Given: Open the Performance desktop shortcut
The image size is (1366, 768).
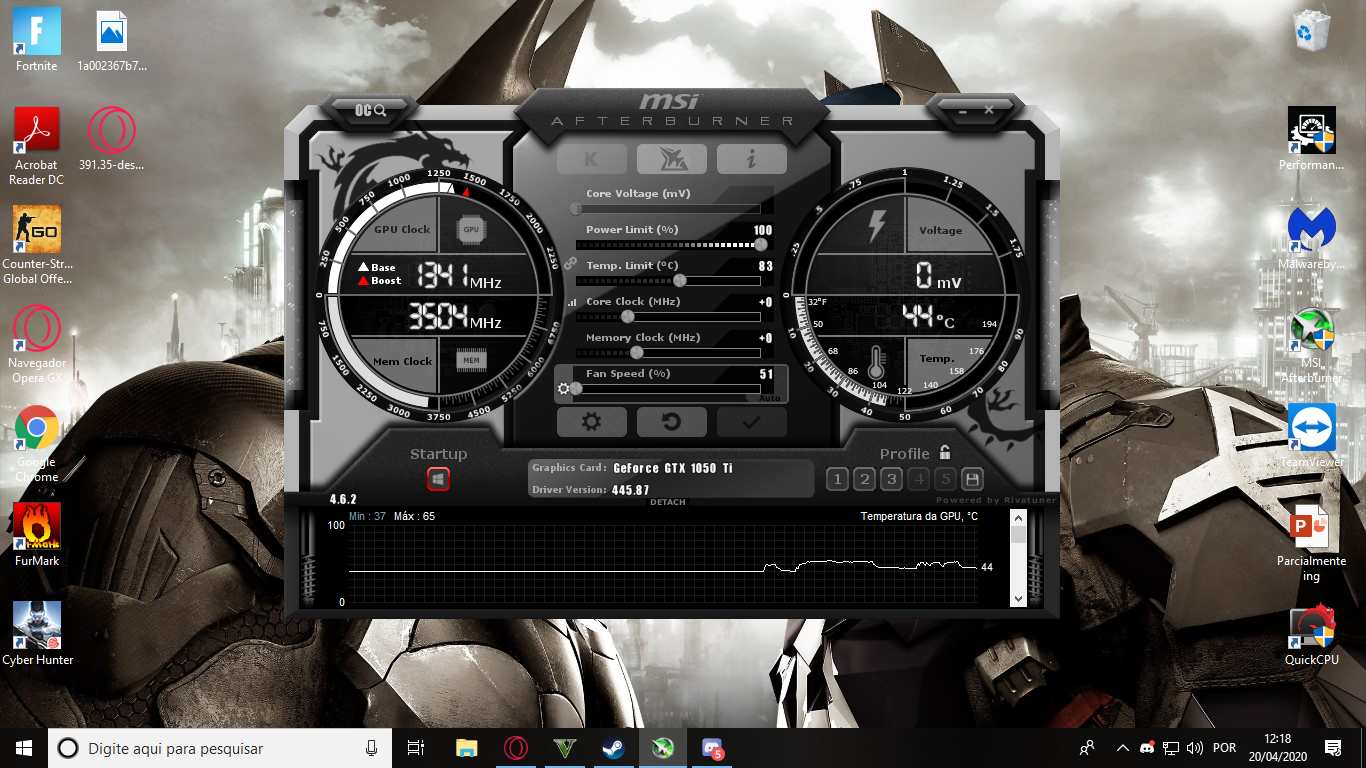Looking at the screenshot, I should [x=1311, y=139].
